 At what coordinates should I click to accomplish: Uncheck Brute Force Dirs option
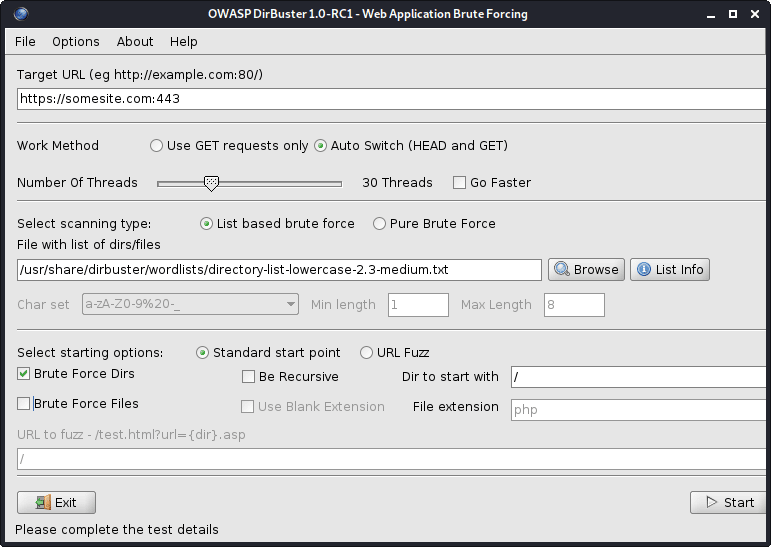click(x=24, y=374)
